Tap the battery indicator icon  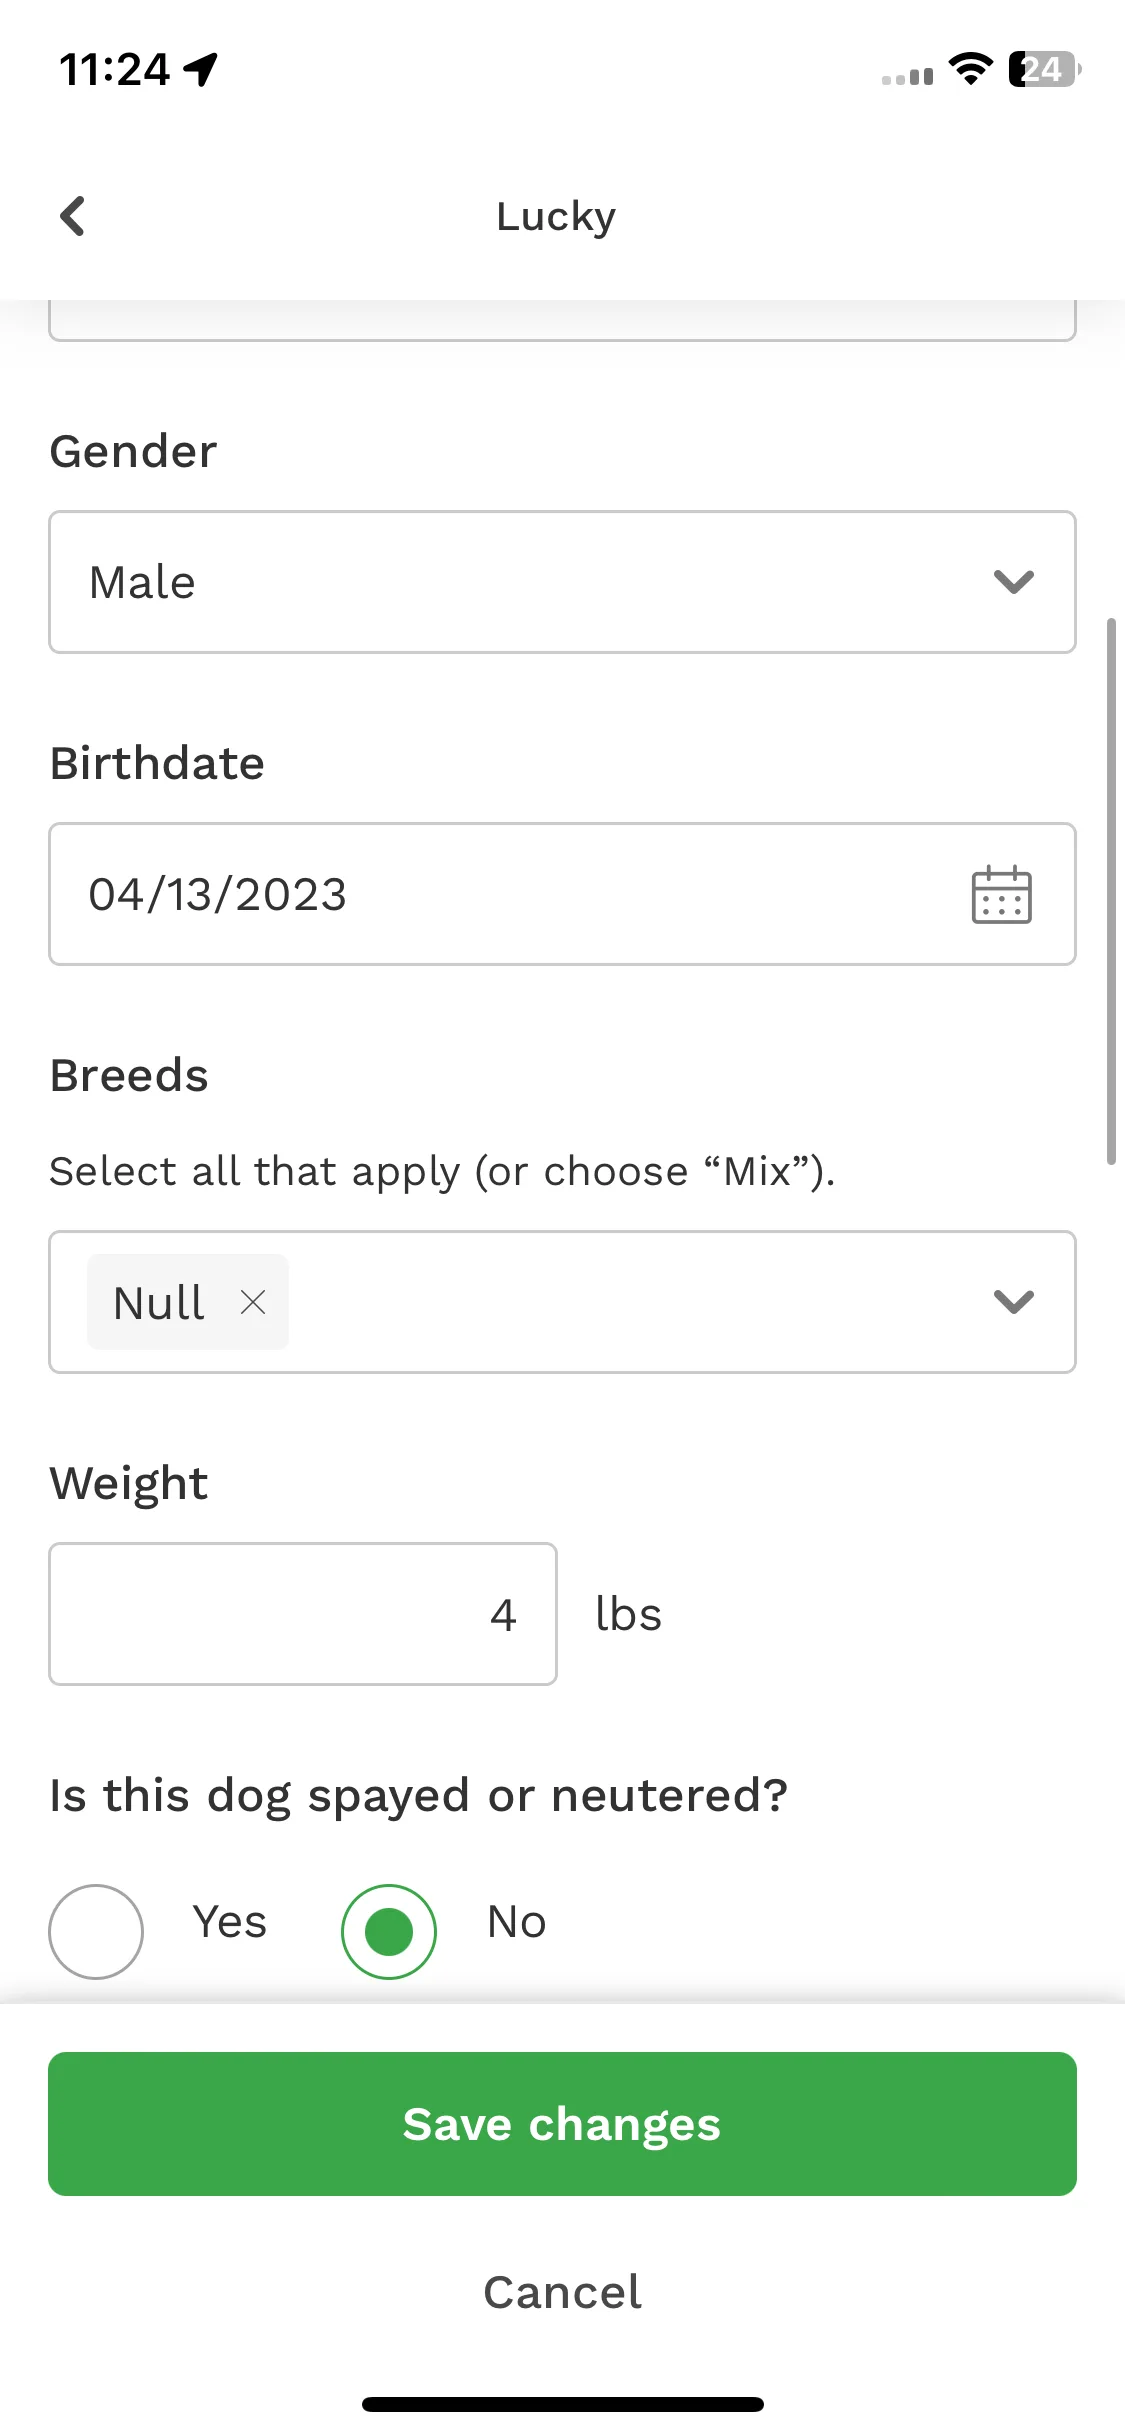(1045, 69)
